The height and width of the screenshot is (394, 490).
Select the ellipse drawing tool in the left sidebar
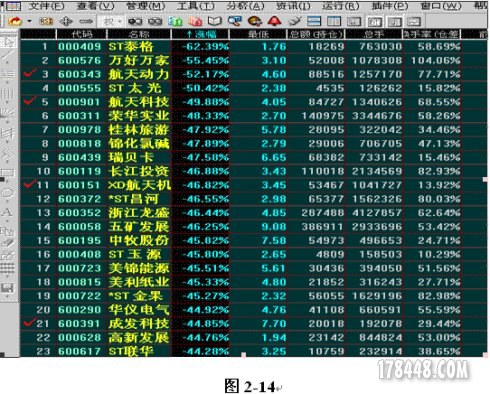click(7, 193)
